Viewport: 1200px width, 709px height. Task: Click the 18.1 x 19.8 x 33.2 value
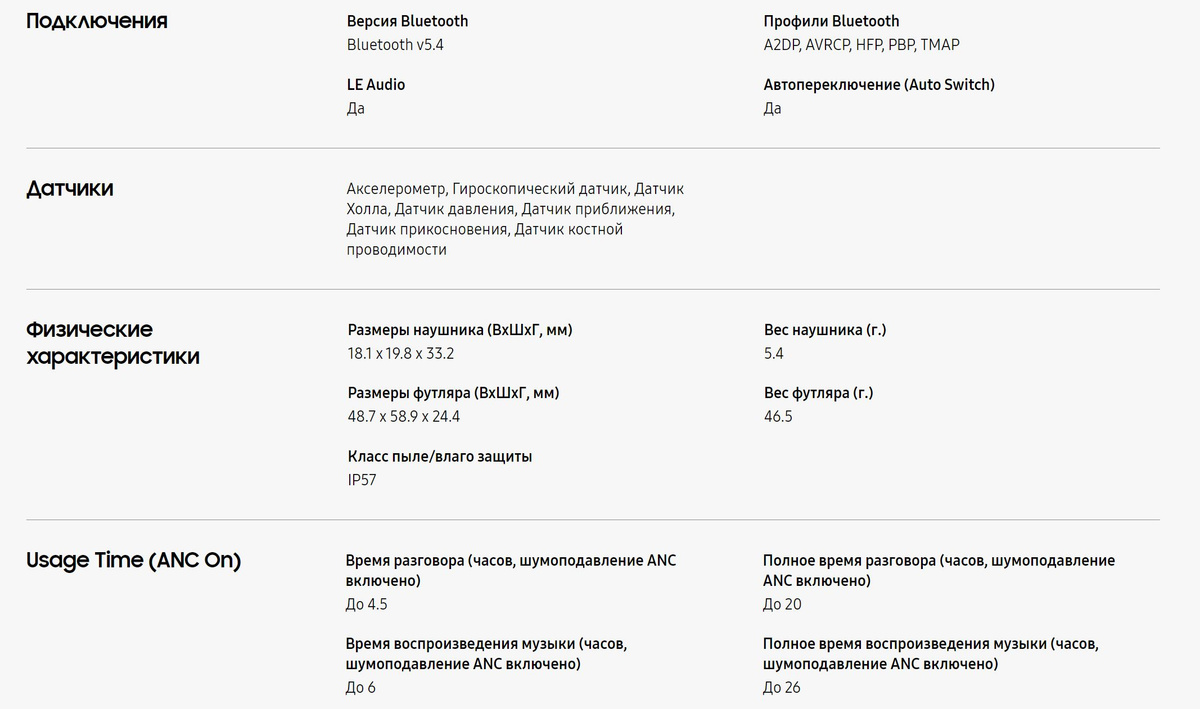tap(401, 353)
